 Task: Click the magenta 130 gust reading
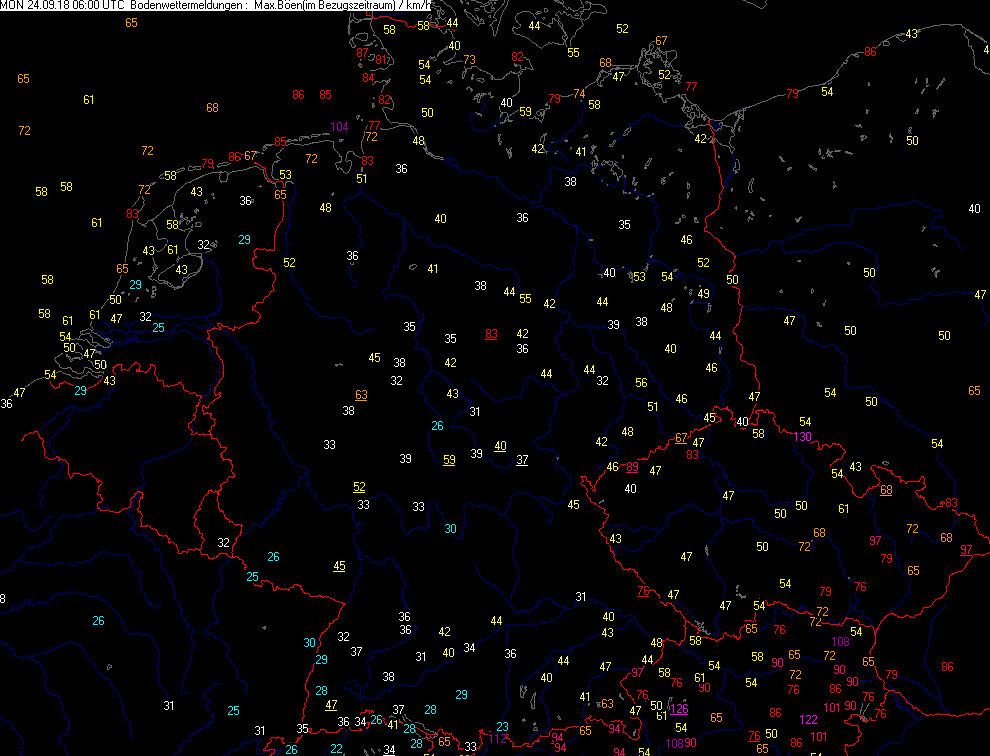[x=802, y=437]
